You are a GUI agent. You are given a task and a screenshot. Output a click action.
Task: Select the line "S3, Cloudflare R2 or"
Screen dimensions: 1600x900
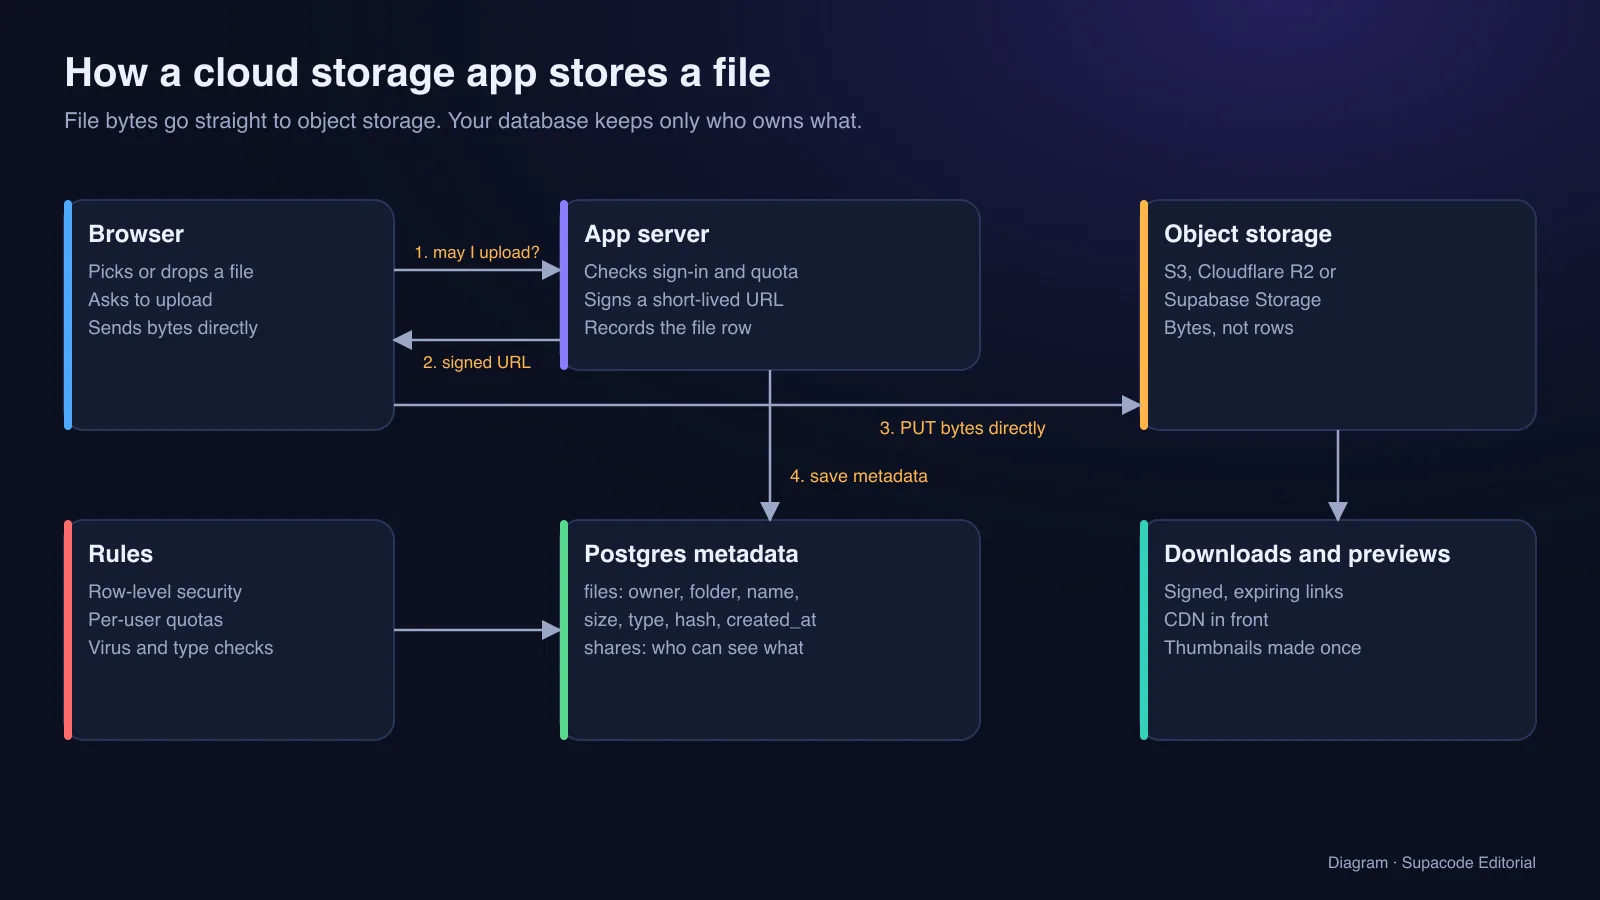coord(1250,272)
